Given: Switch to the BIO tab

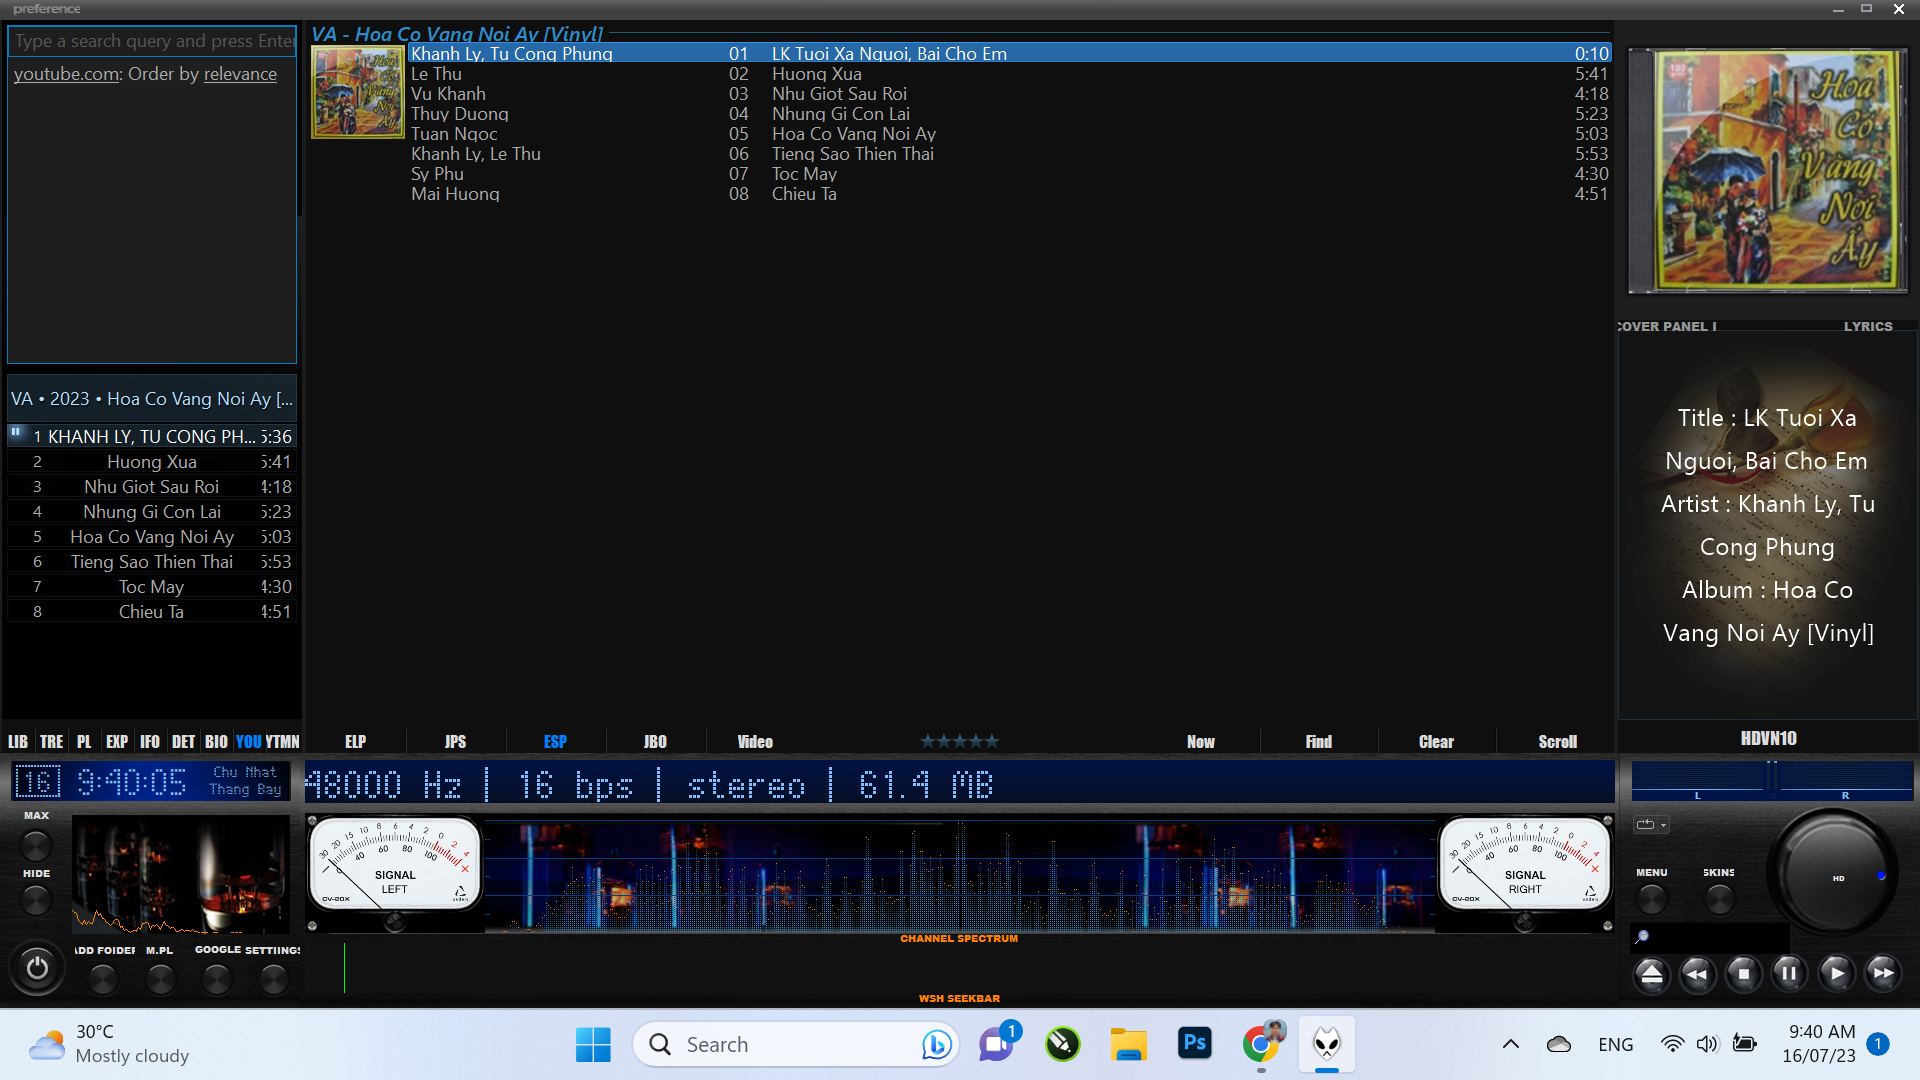Looking at the screenshot, I should [216, 741].
